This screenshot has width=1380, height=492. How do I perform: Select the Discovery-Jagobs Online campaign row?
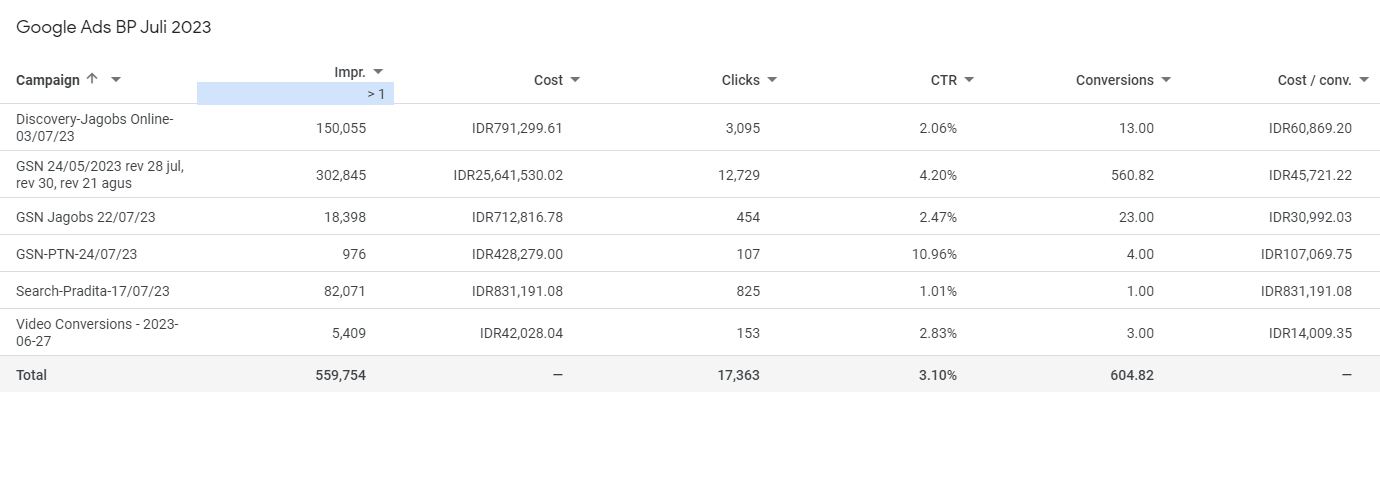(x=95, y=127)
